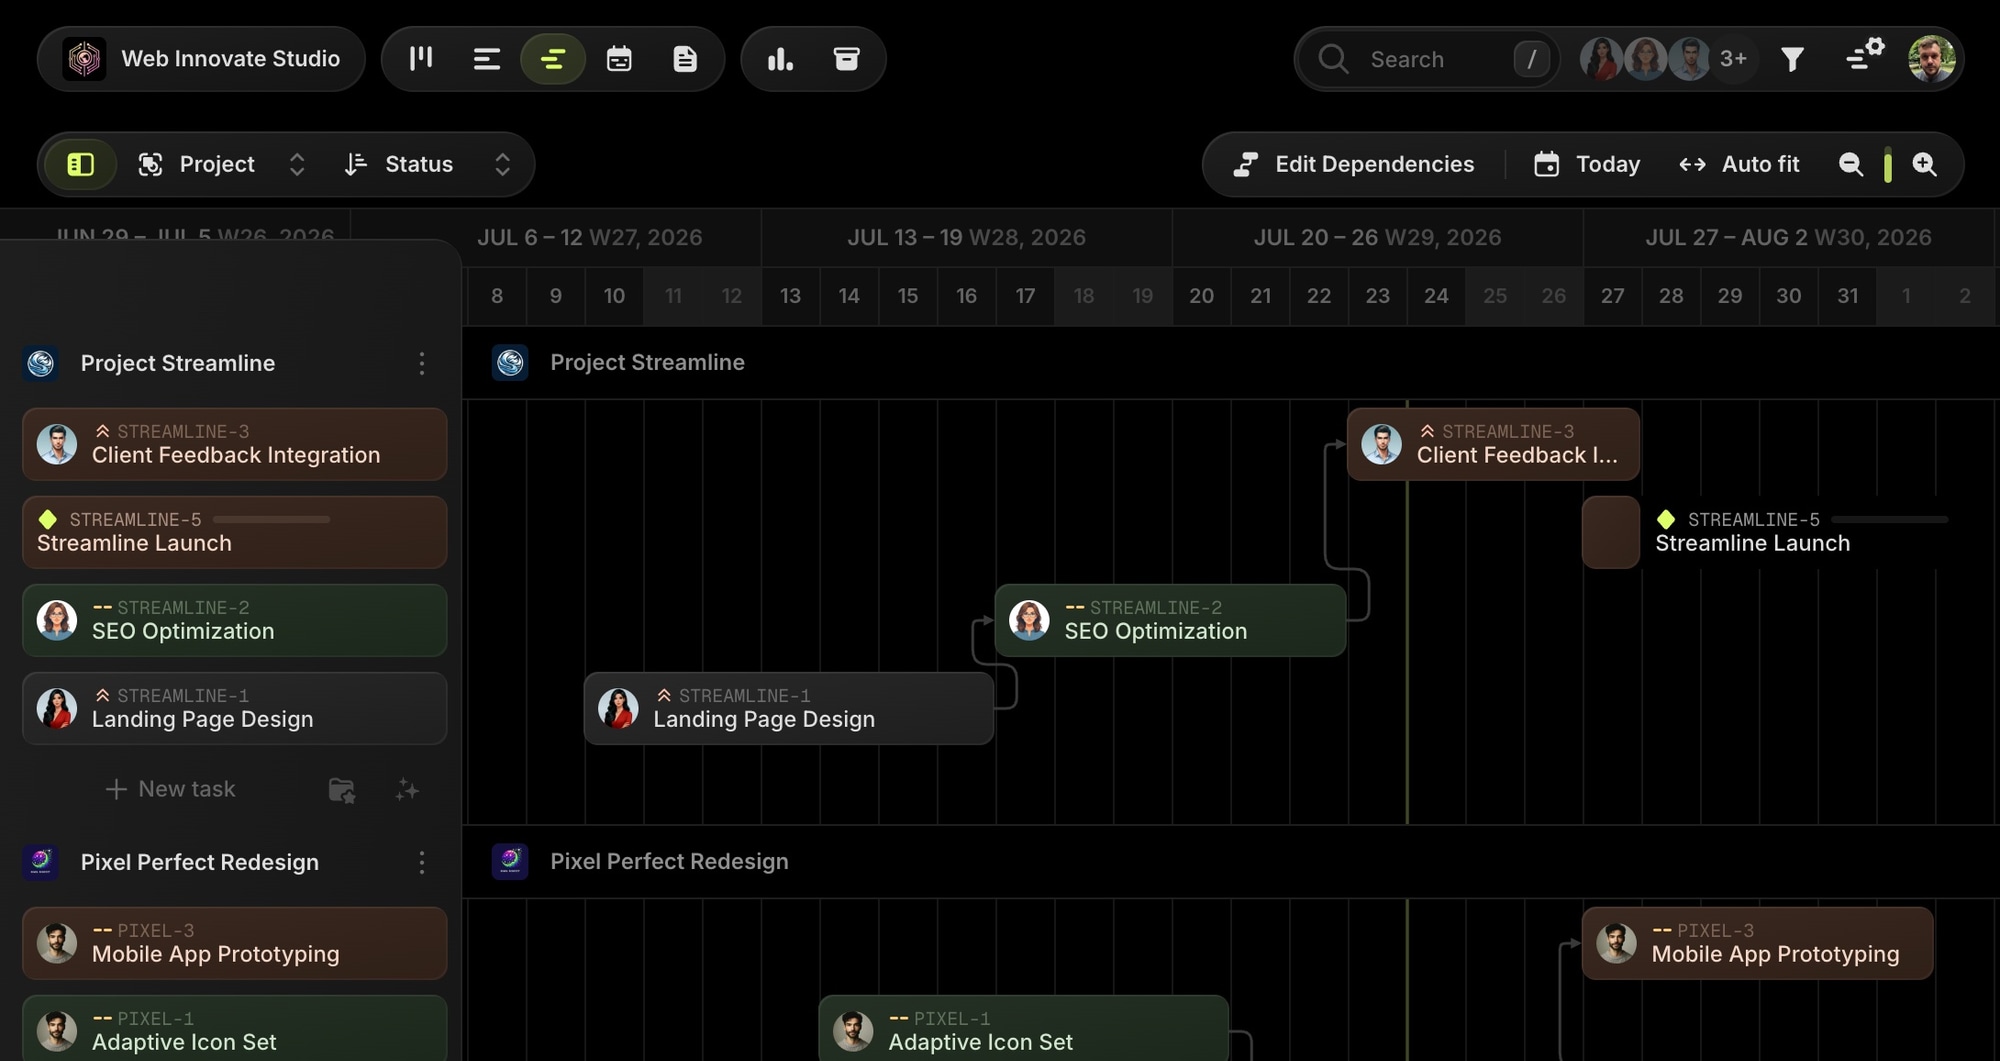Open current user profile avatar
The image size is (2000, 1061).
click(x=1931, y=59)
